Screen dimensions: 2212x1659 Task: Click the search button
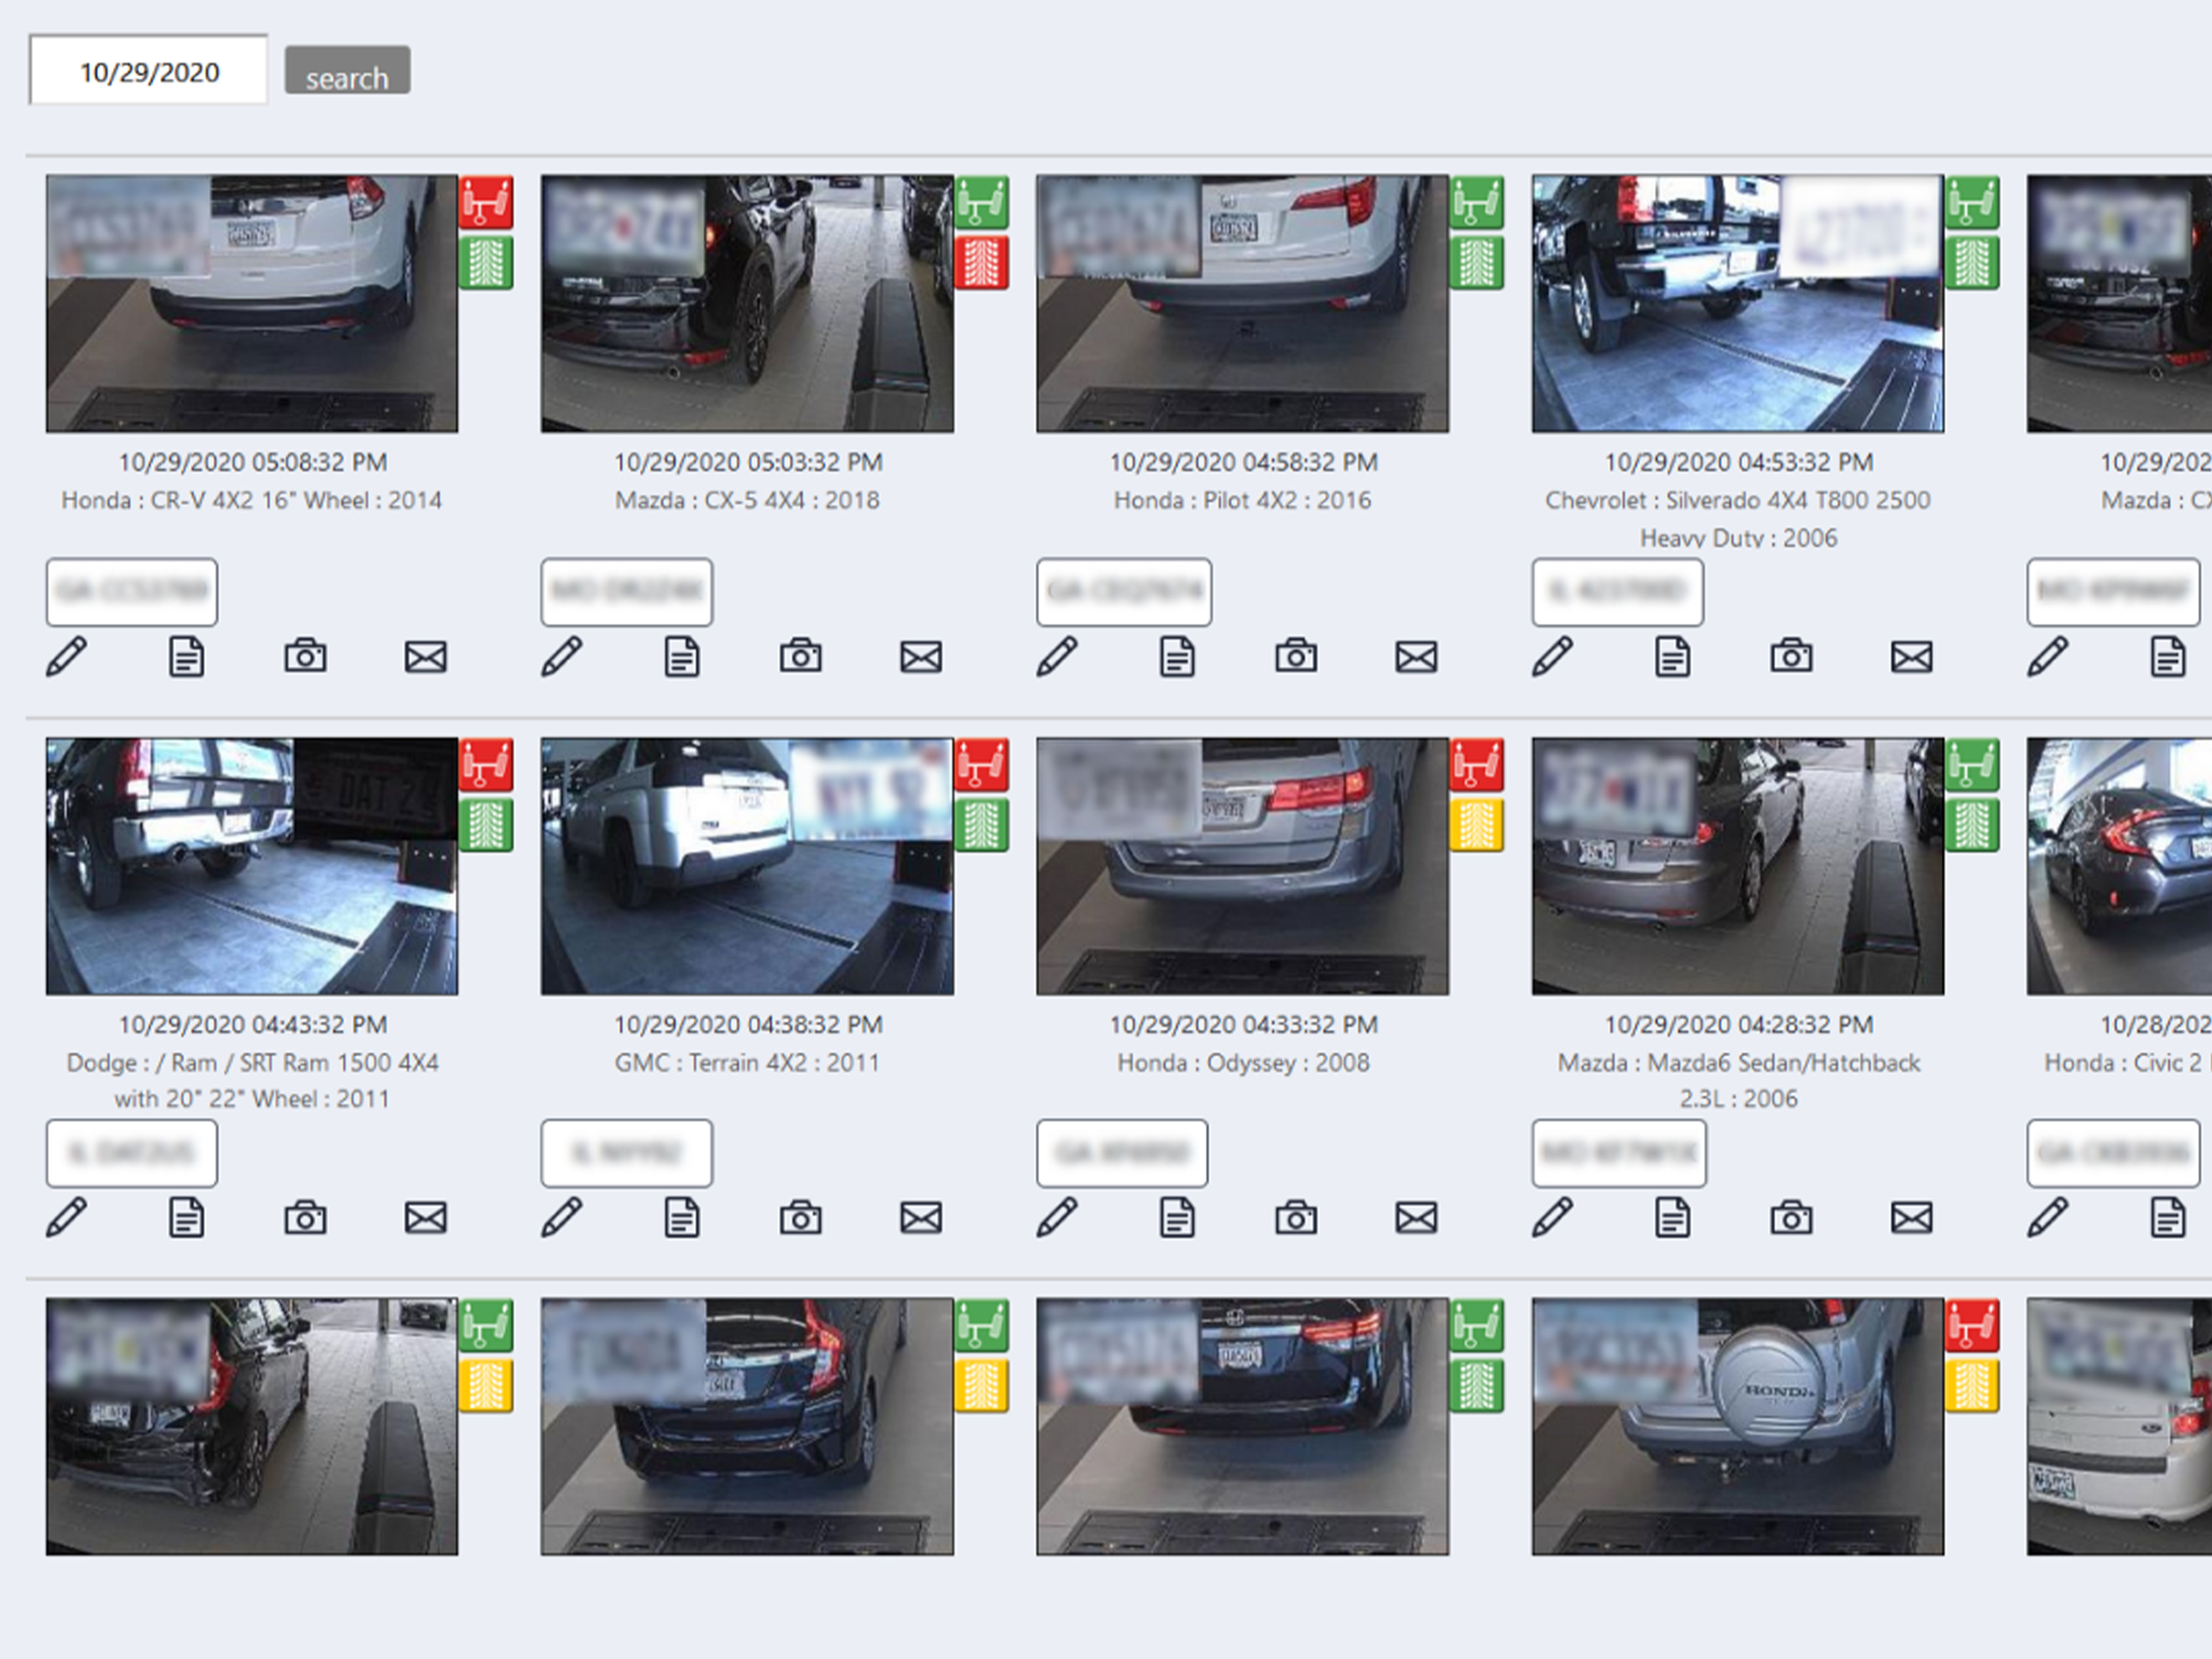(347, 70)
